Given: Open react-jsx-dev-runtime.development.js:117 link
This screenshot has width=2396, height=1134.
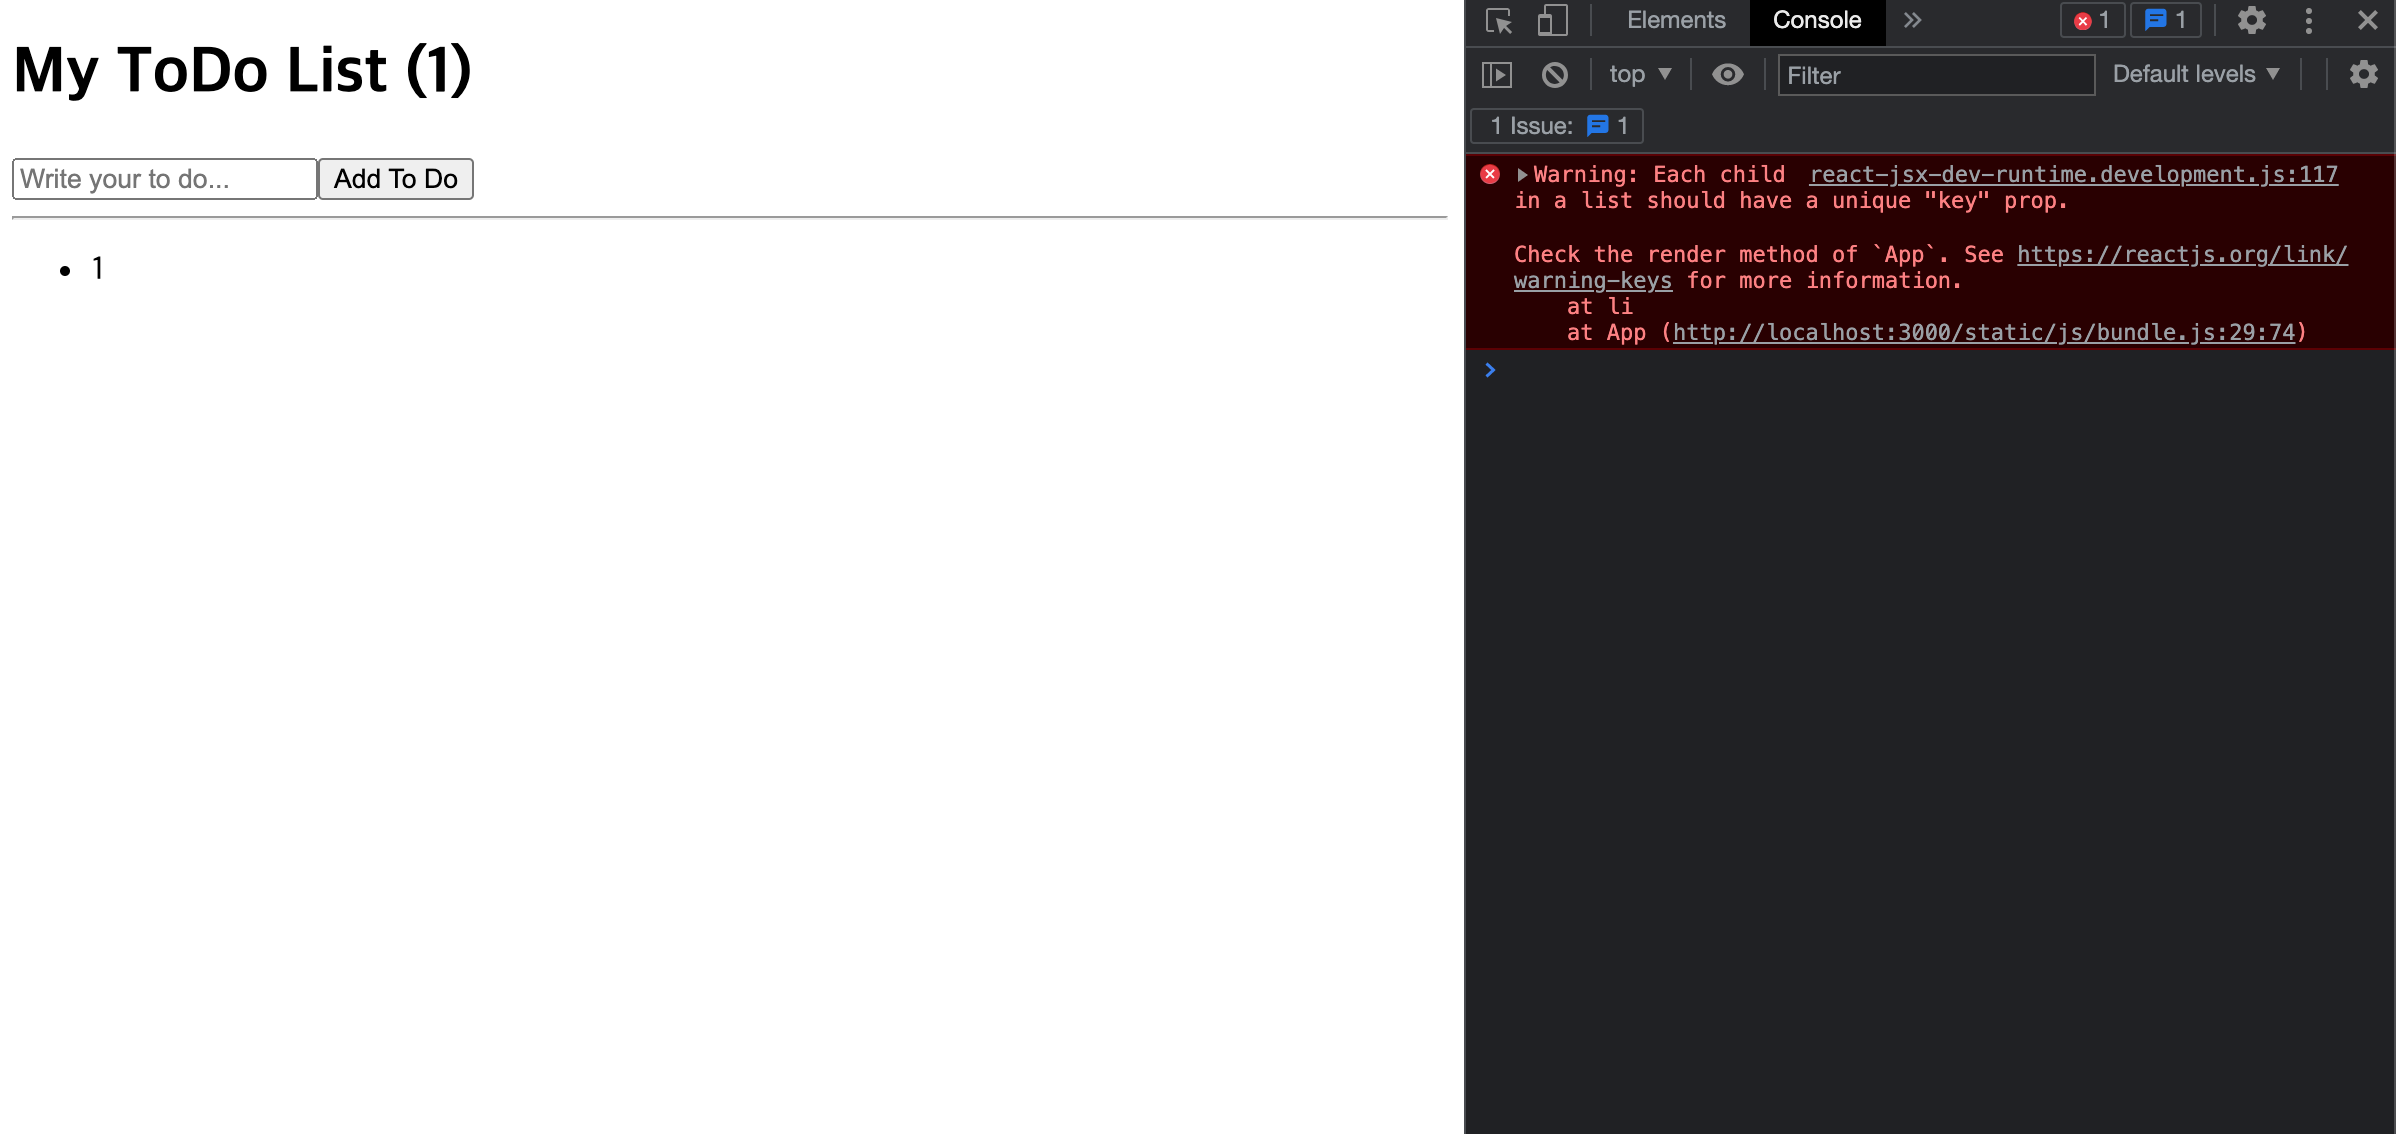Looking at the screenshot, I should coord(2073,175).
